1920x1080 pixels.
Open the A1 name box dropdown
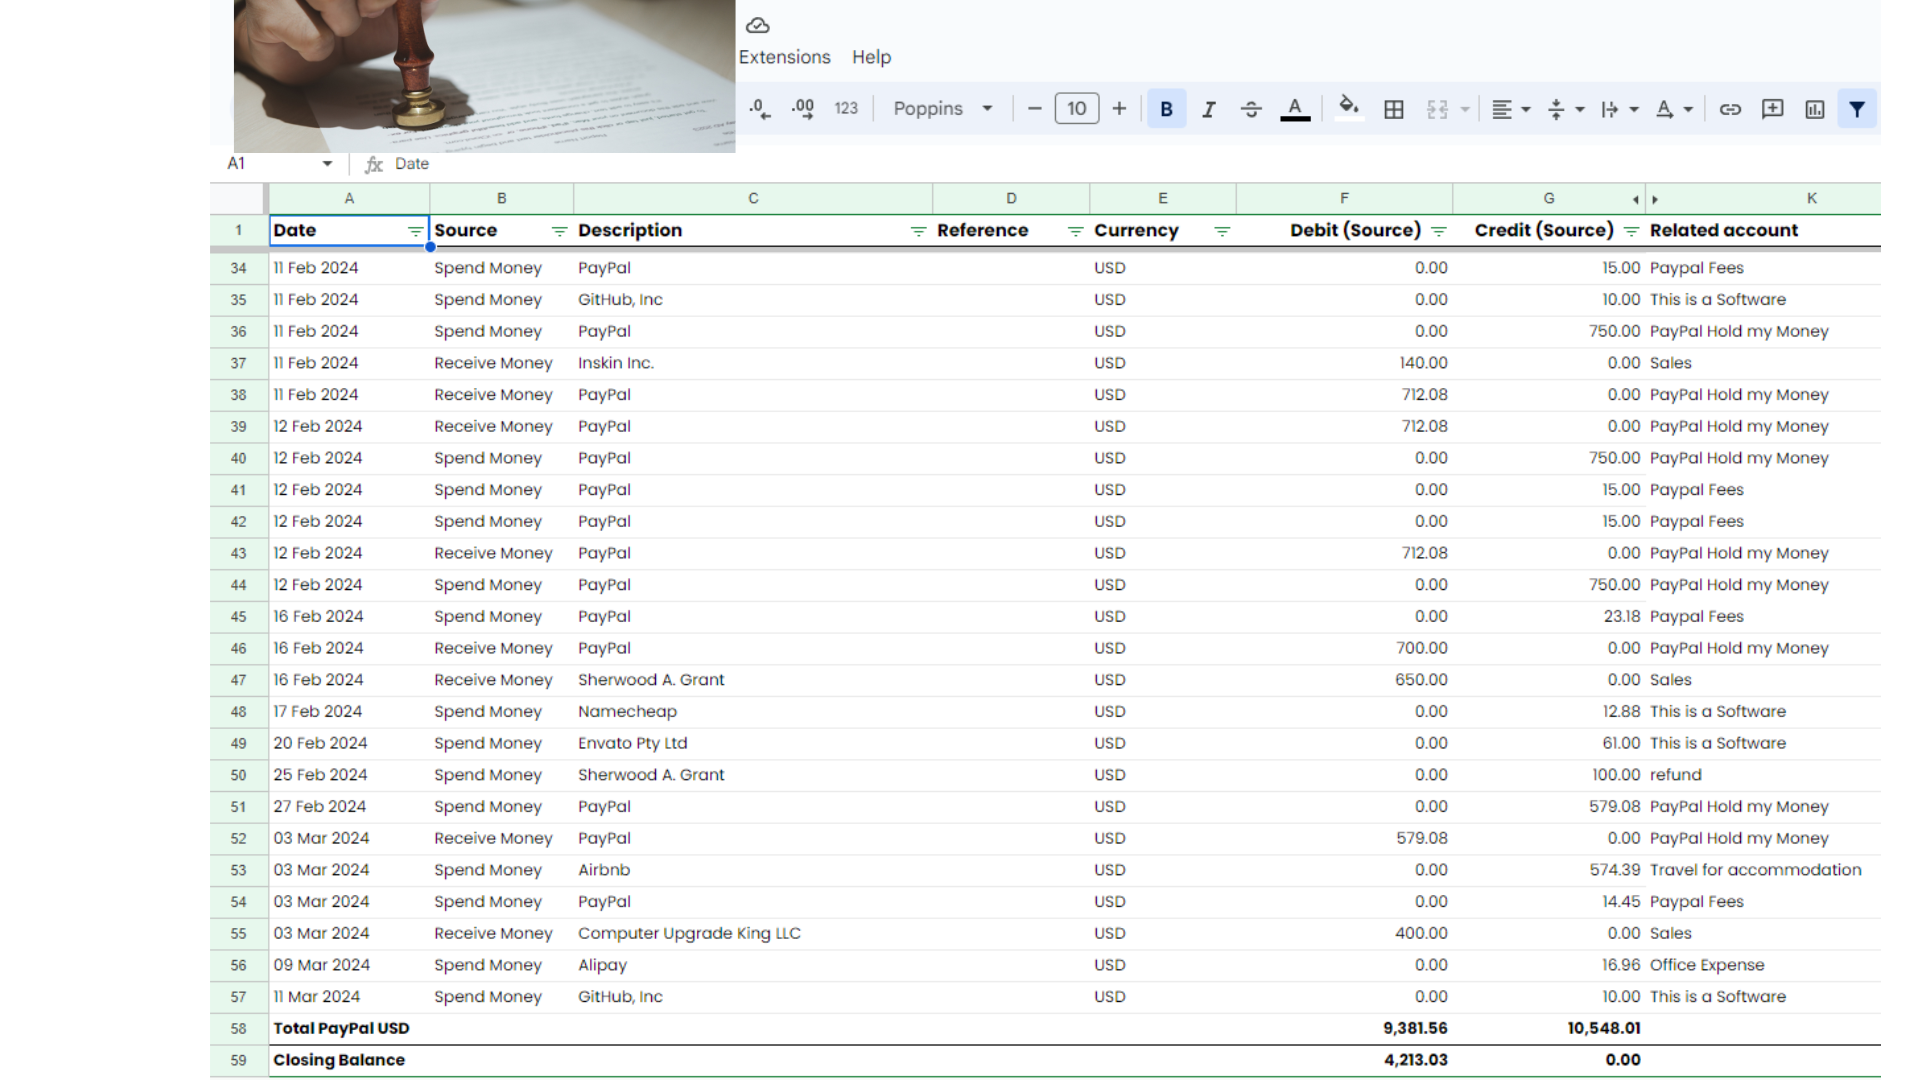pyautogui.click(x=327, y=164)
